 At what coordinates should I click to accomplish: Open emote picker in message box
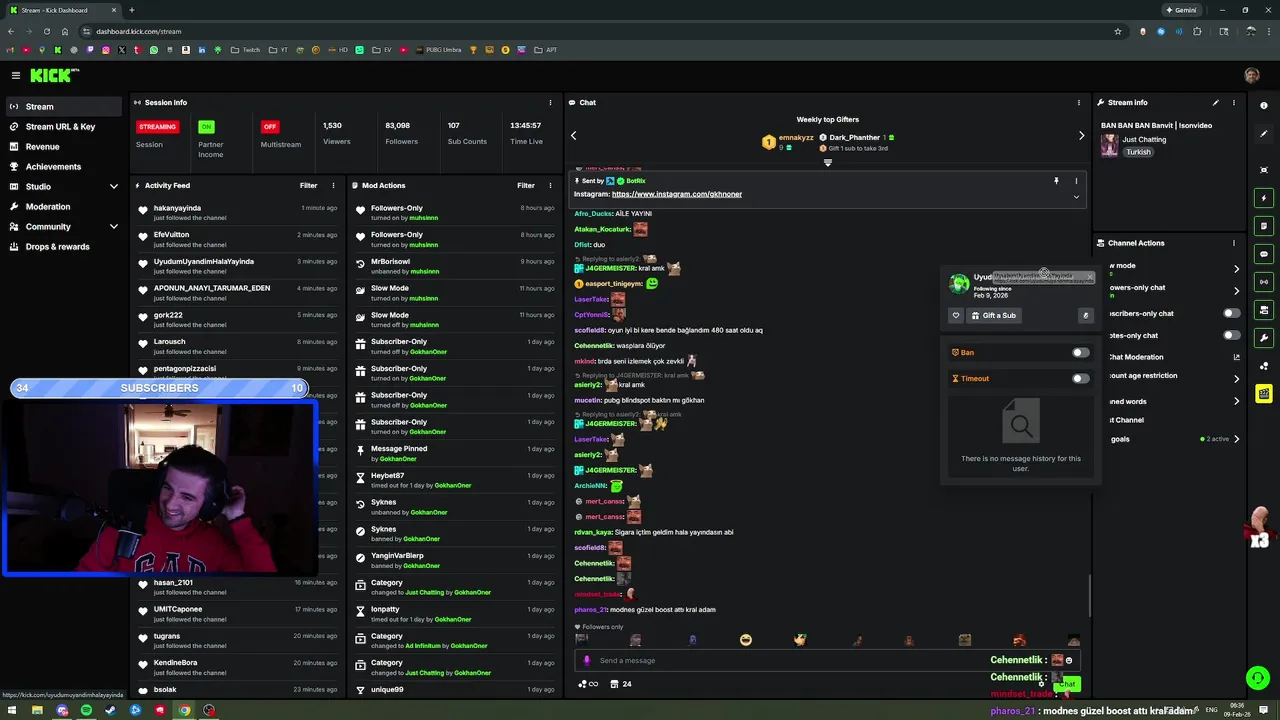click(x=1069, y=660)
